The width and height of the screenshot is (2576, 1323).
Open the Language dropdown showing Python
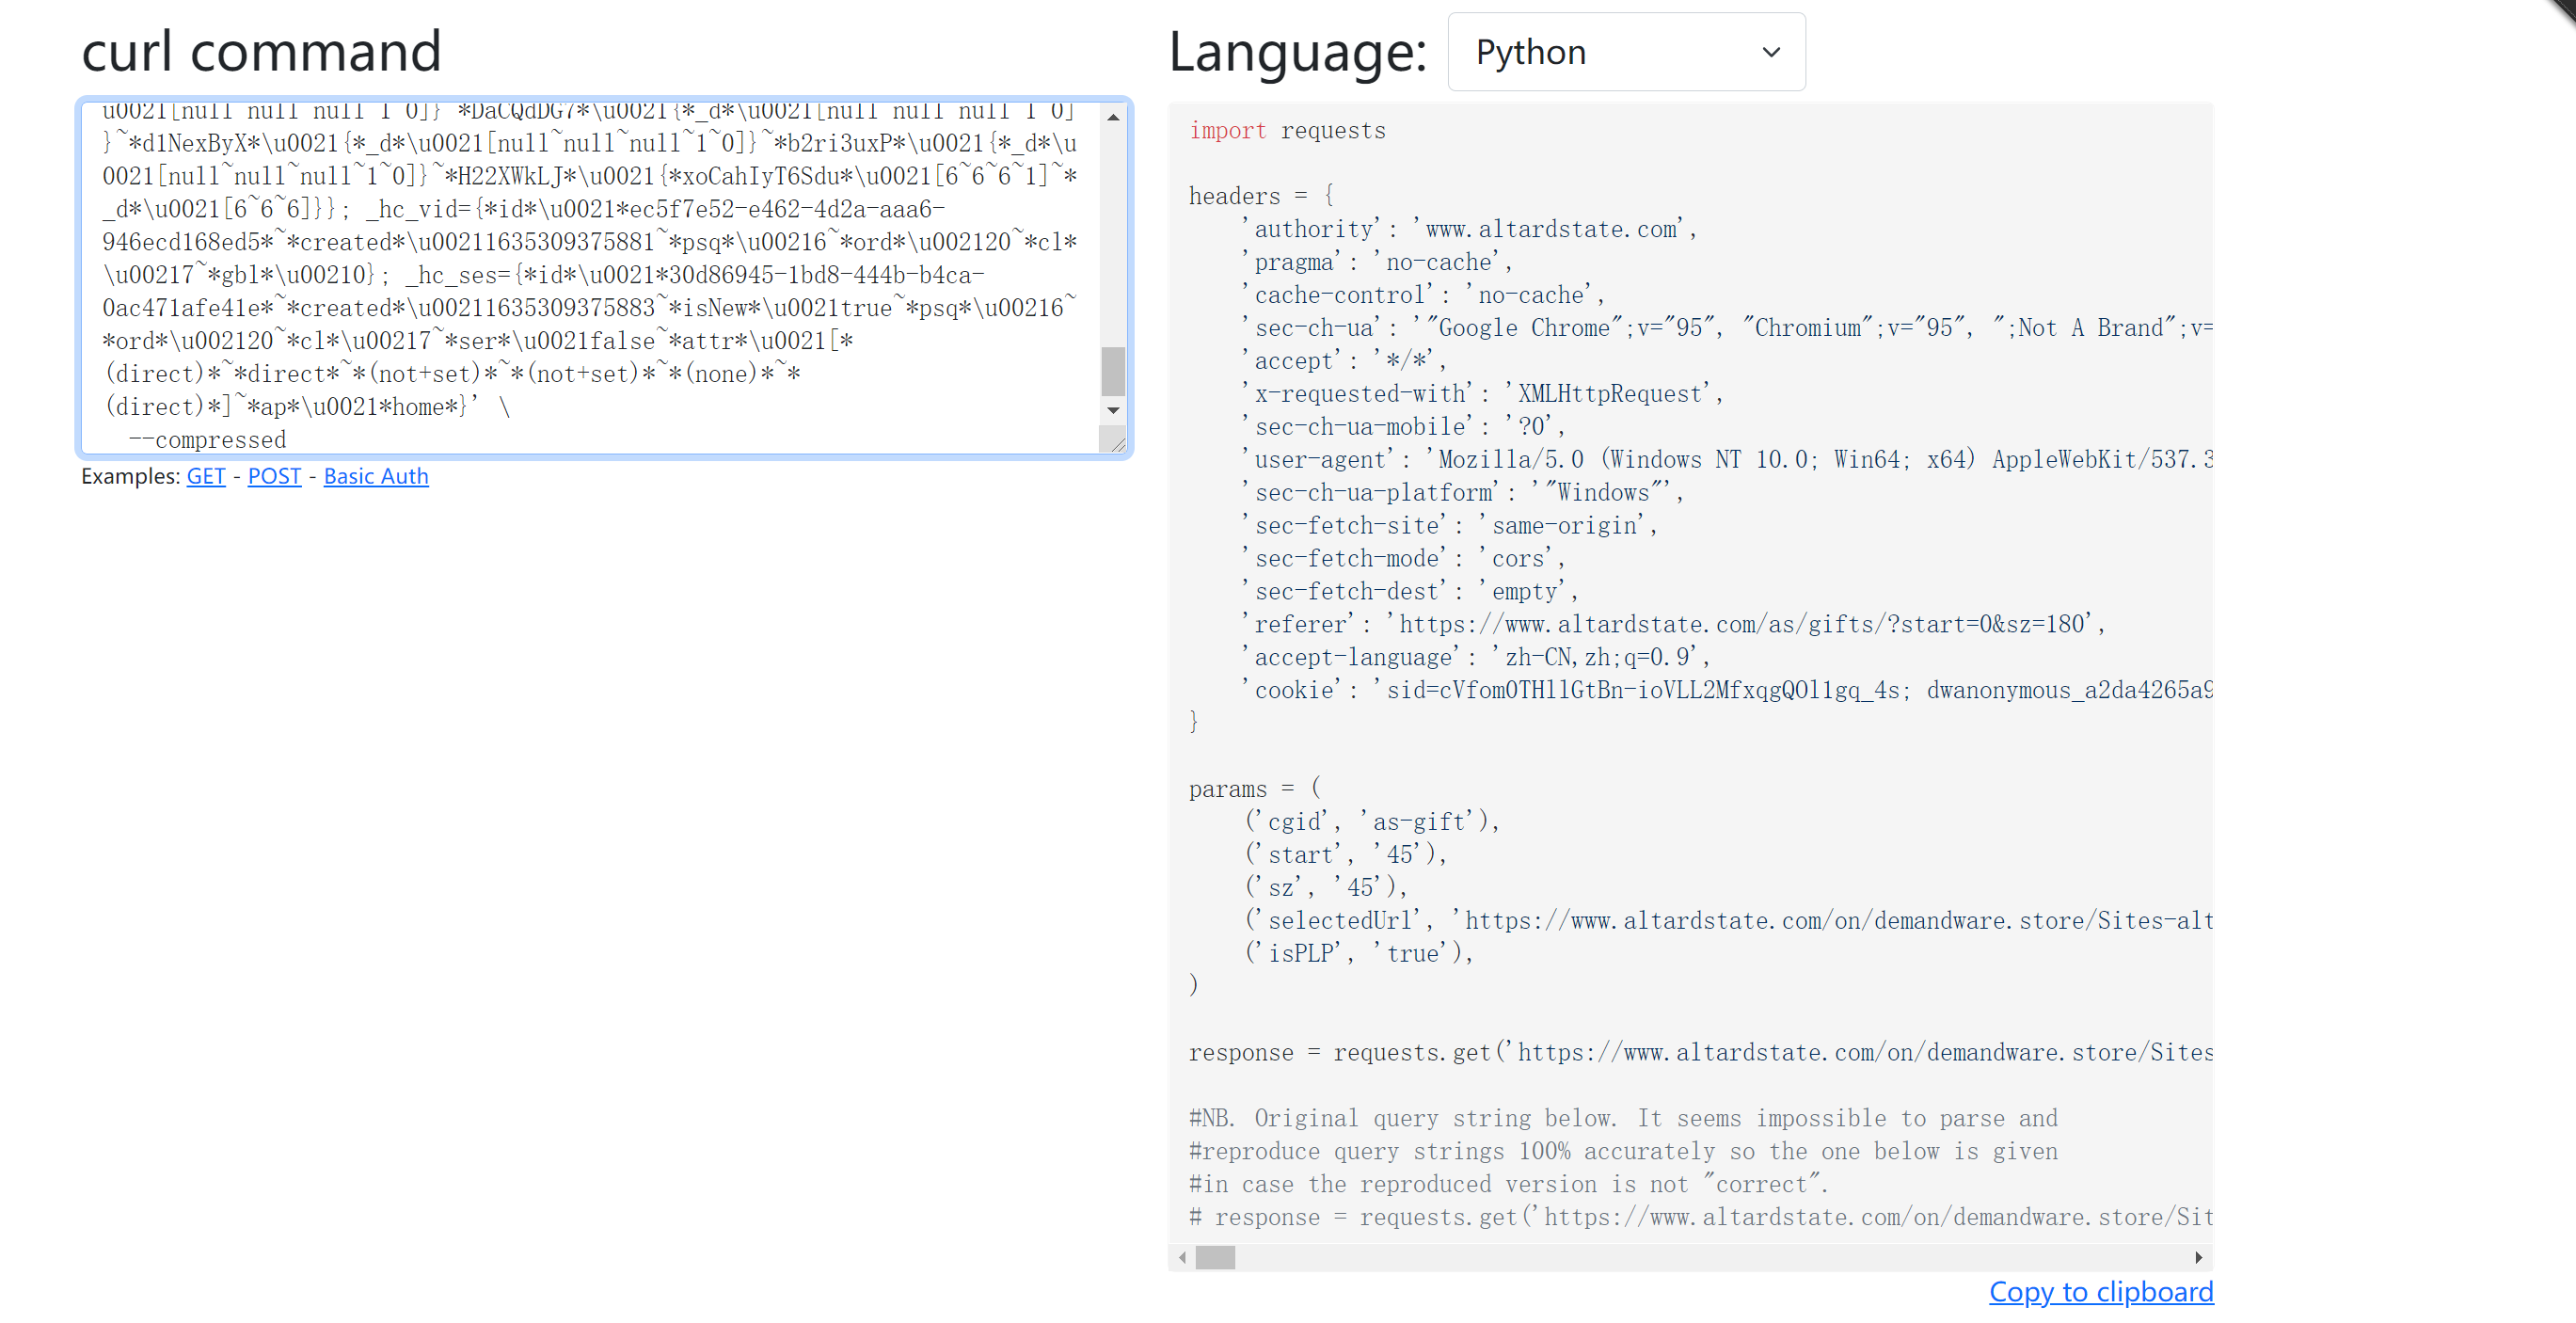(x=1625, y=52)
